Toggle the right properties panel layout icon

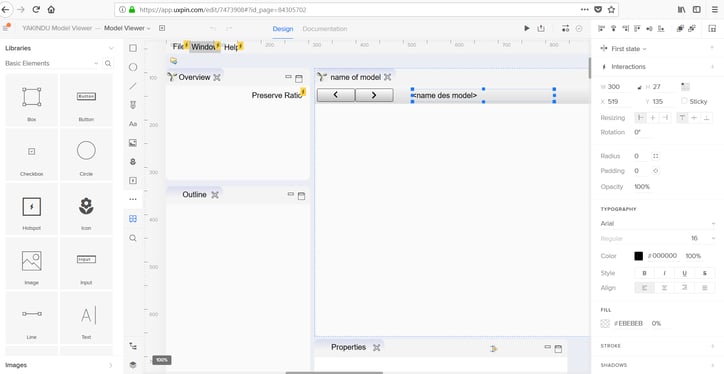click(x=712, y=29)
